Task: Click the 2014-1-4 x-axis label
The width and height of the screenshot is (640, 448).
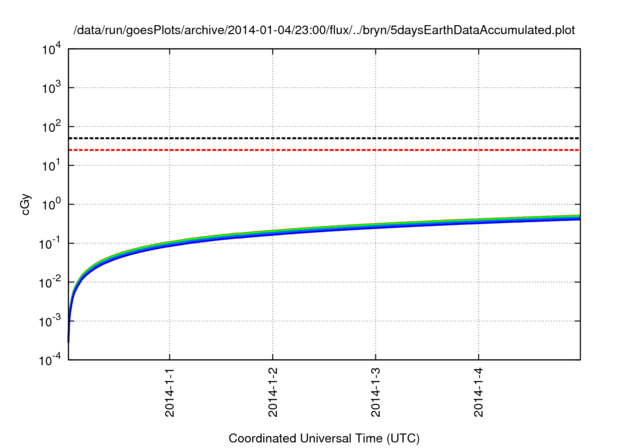Action: click(478, 392)
